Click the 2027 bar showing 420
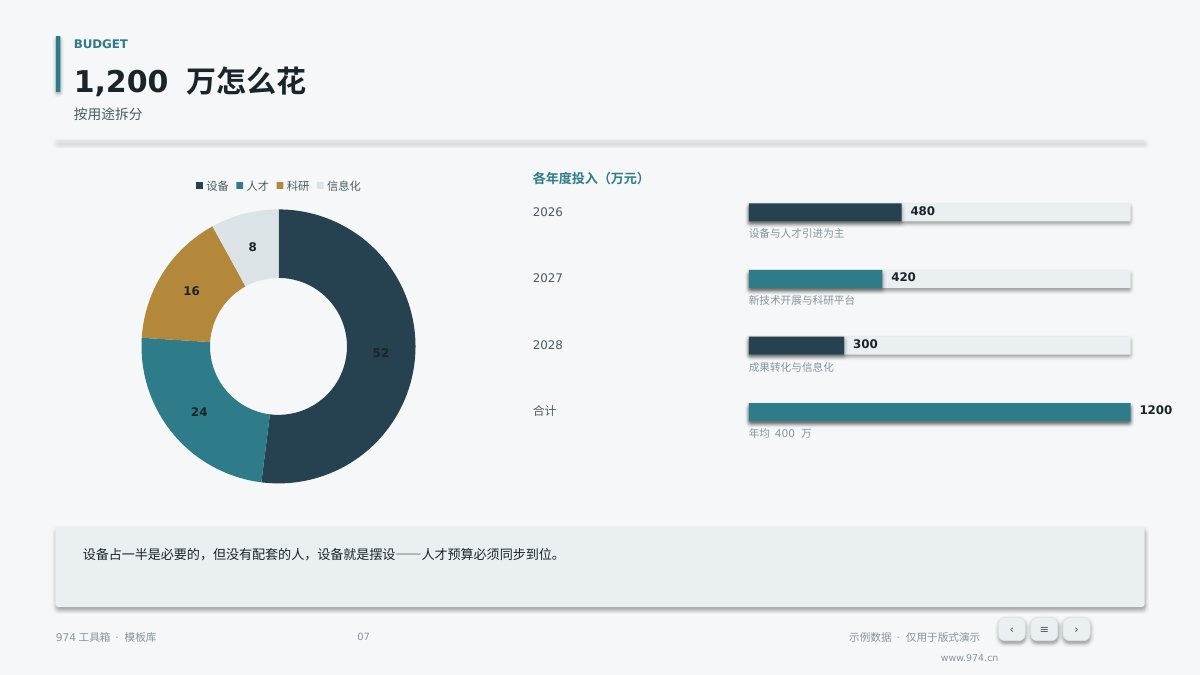The image size is (1200, 675). [815, 279]
